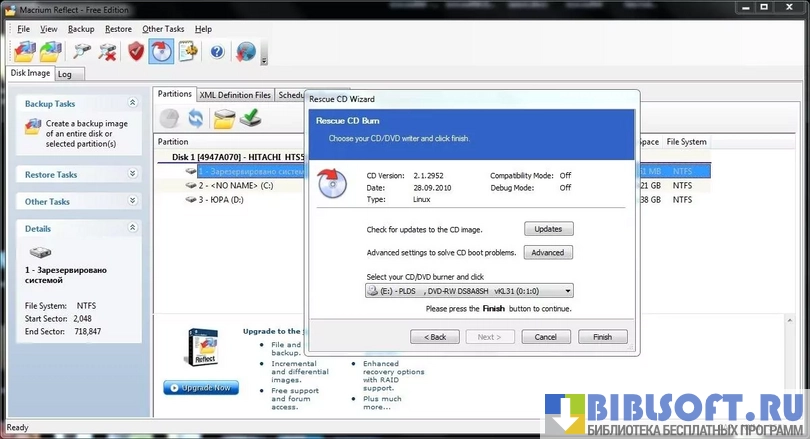
Task: Click the red shield verify icon
Action: click(x=136, y=51)
